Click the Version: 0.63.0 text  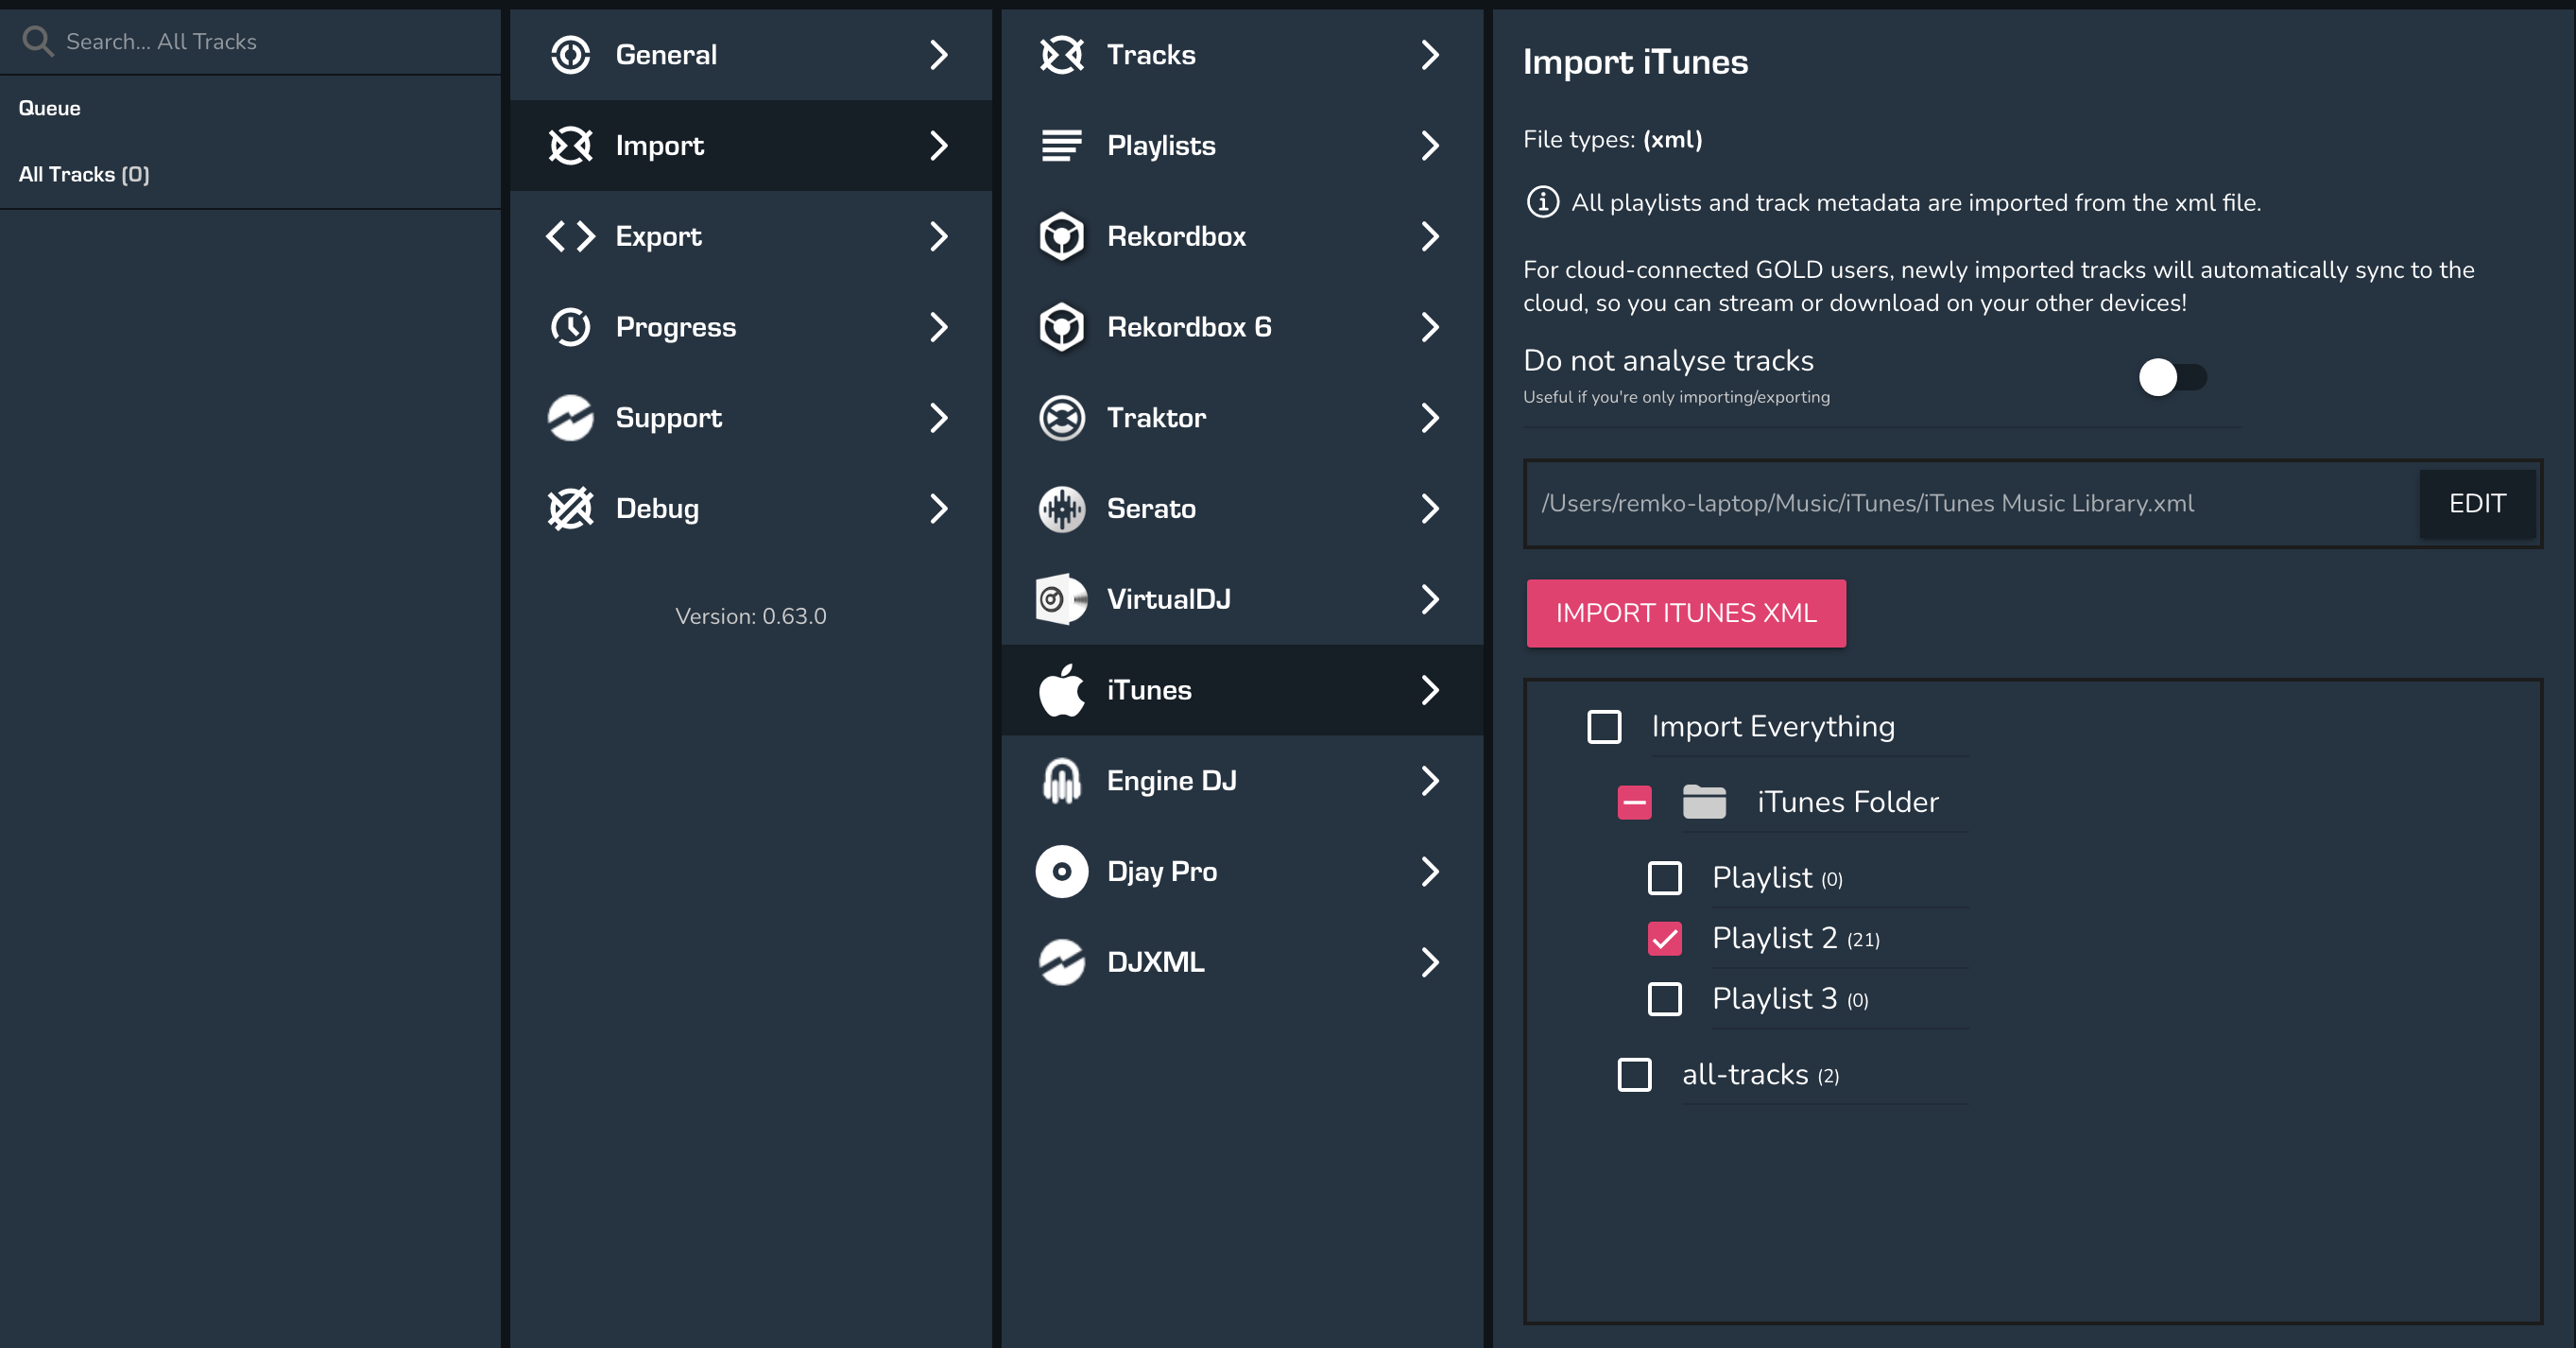pos(751,616)
